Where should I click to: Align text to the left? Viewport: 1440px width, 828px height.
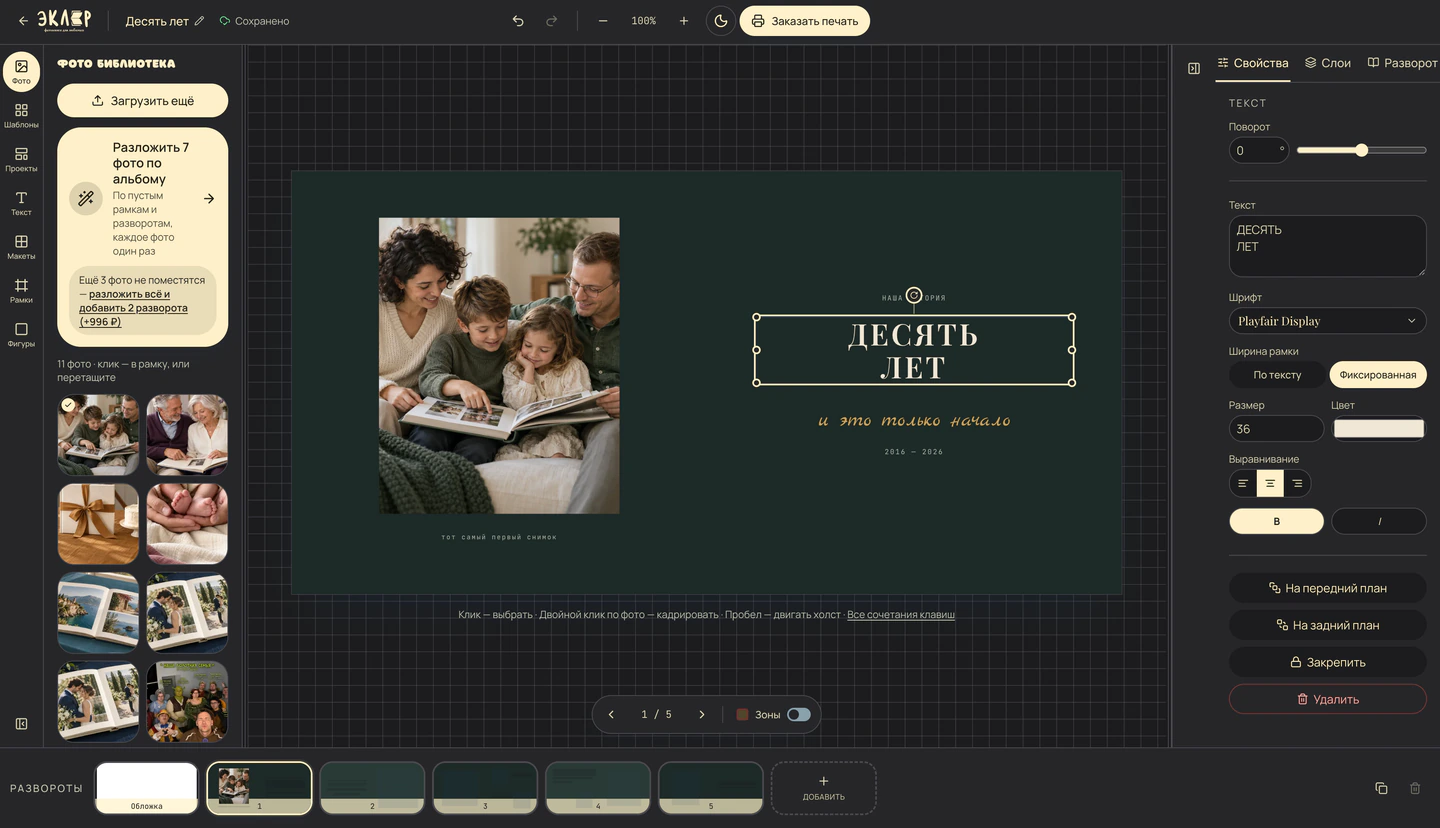1243,484
